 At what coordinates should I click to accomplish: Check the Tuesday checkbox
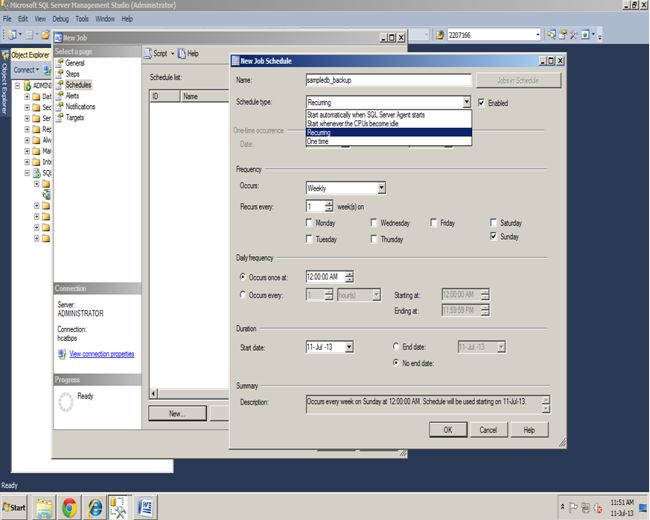309,239
